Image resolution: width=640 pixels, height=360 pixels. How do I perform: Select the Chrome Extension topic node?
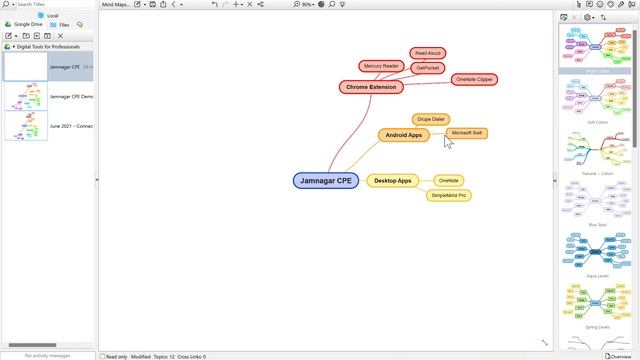click(371, 87)
